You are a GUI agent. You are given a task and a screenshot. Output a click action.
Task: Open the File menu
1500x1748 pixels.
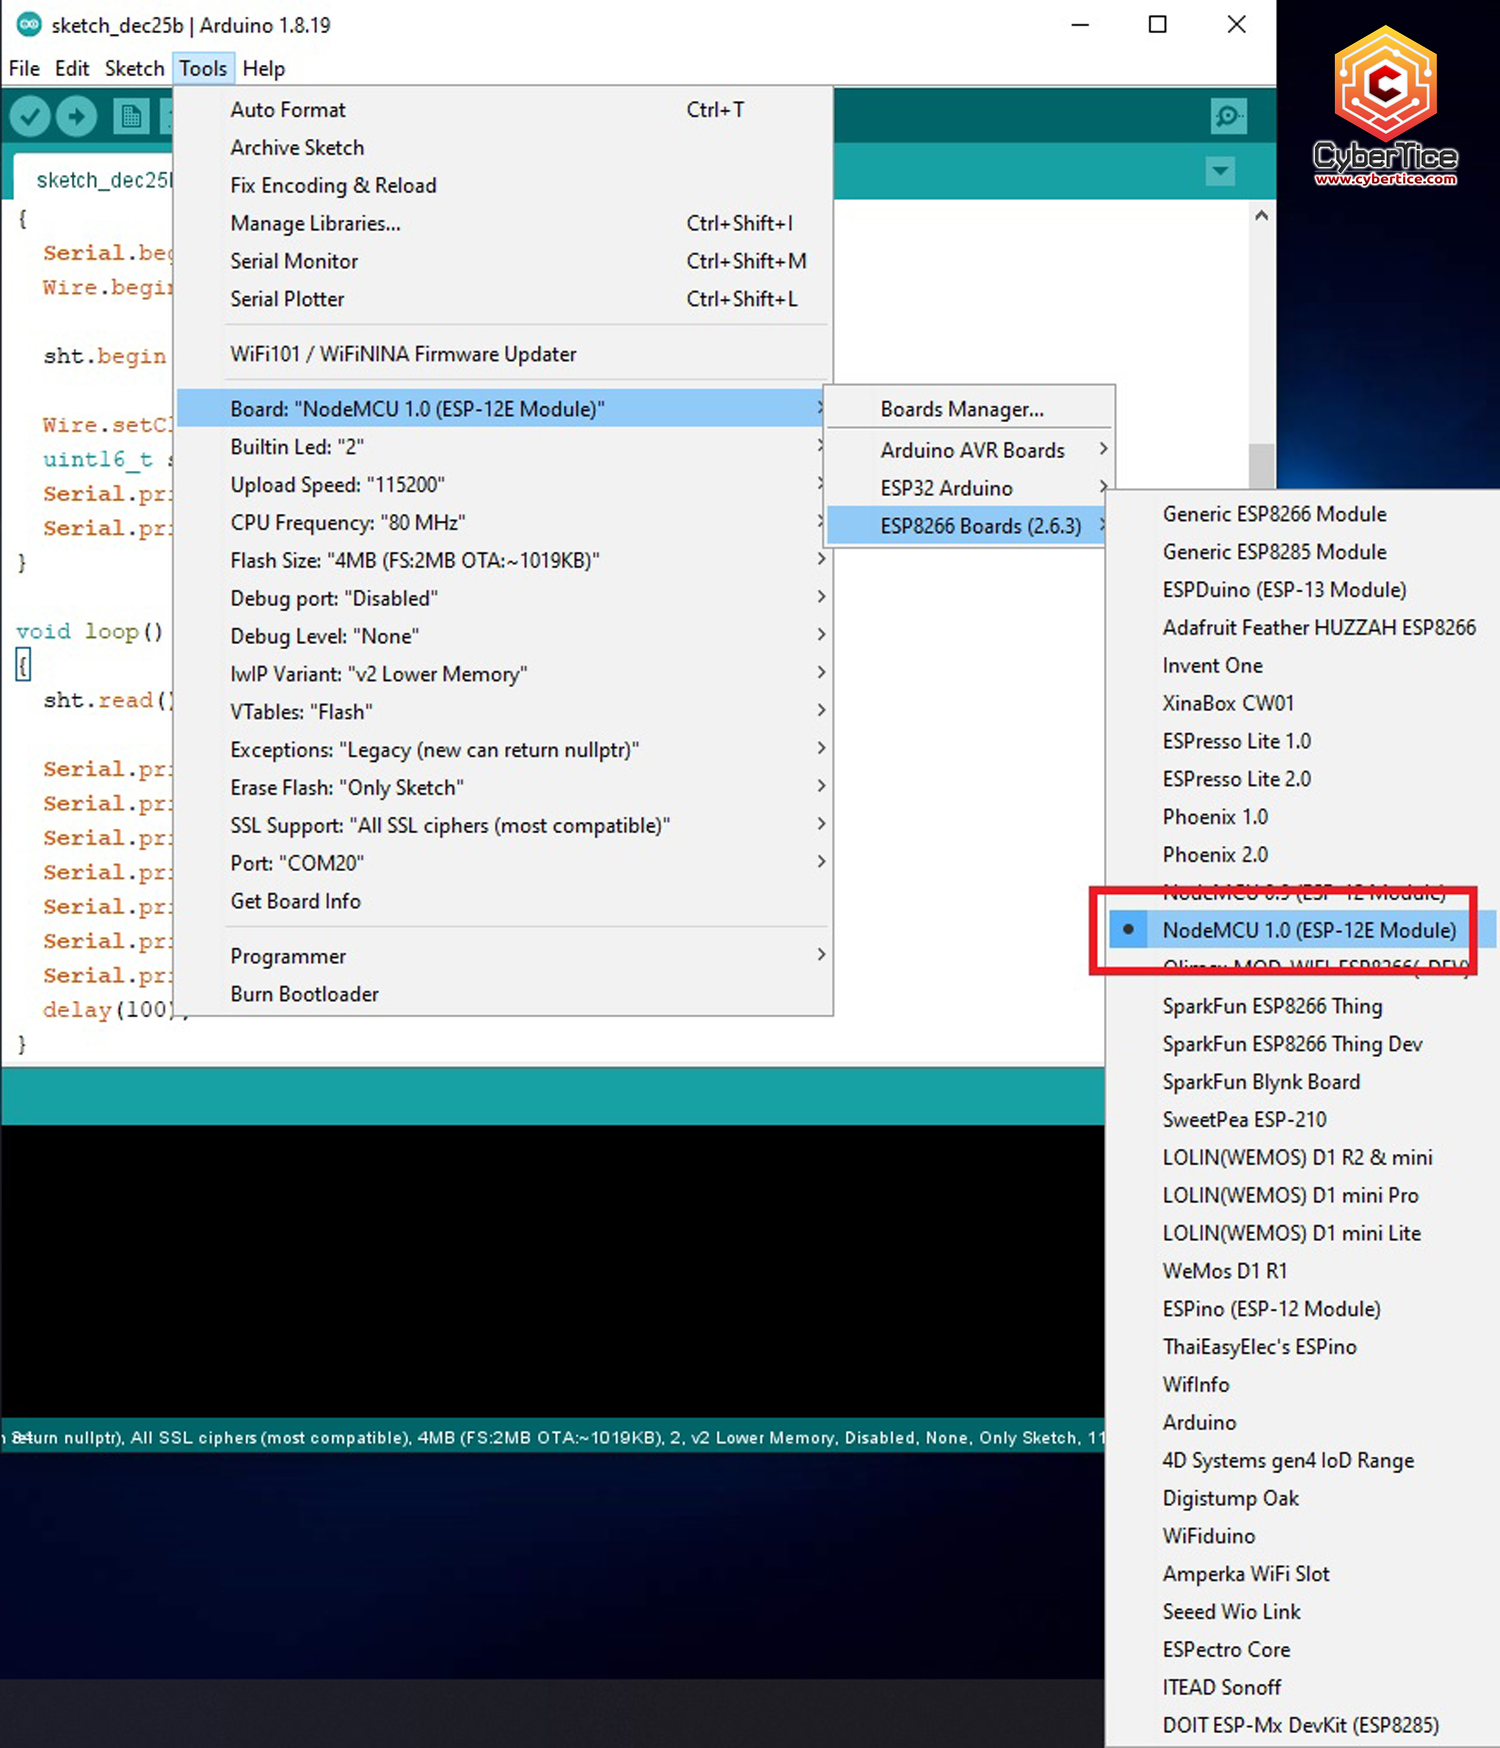pyautogui.click(x=24, y=68)
